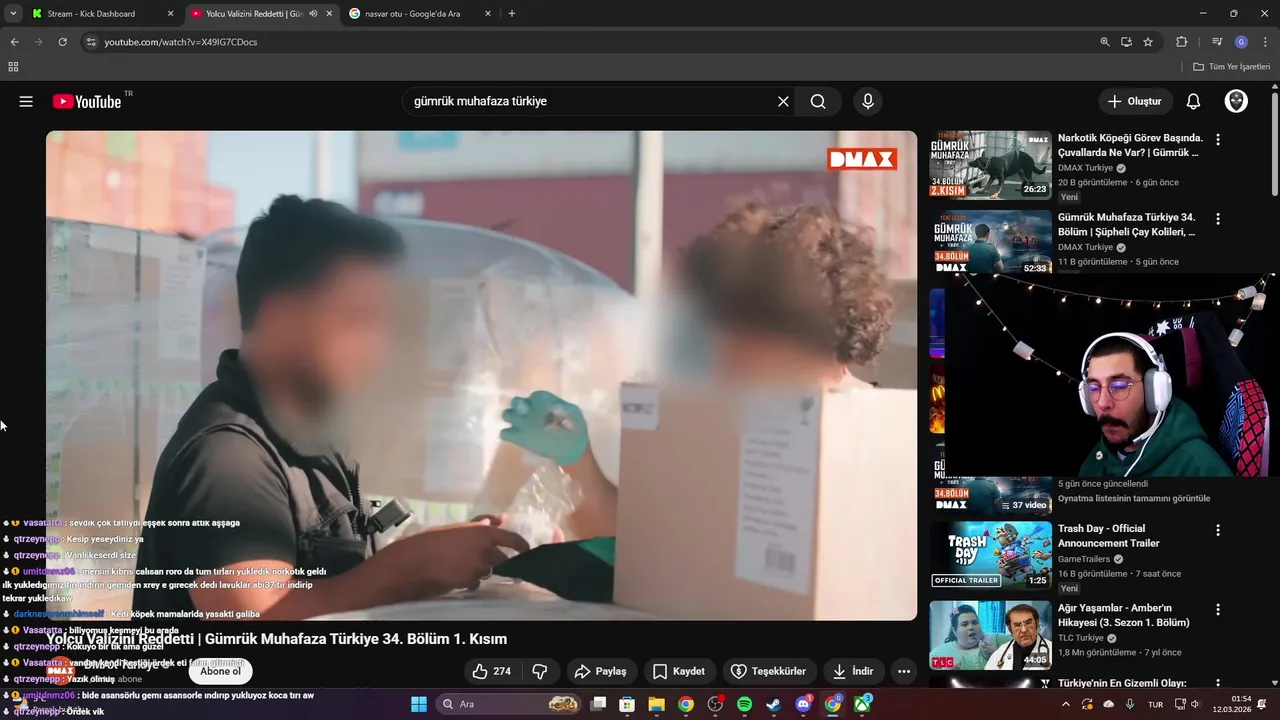Open Chrome zoom magnifier icon in address bar
1280x720 pixels.
click(x=1105, y=42)
